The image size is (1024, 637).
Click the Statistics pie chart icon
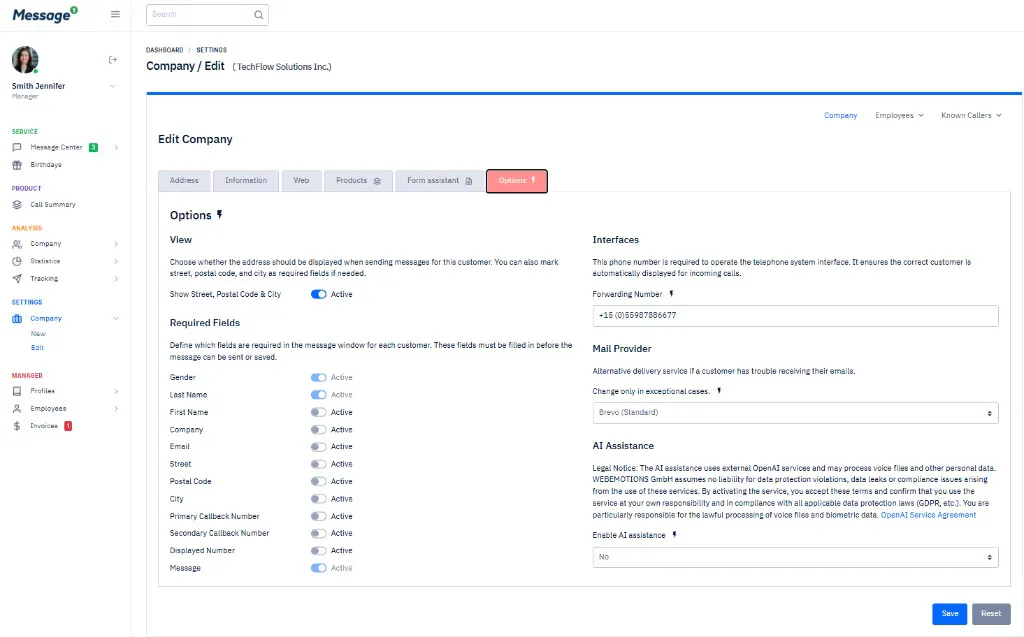pos(17,261)
